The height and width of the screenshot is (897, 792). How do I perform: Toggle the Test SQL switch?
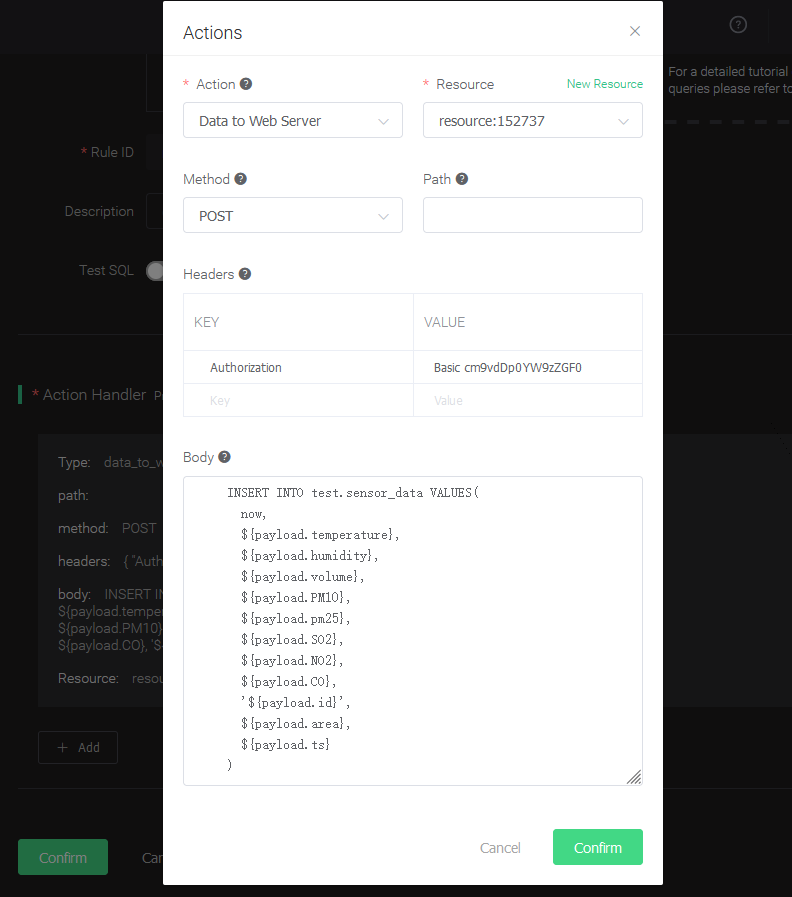point(156,271)
